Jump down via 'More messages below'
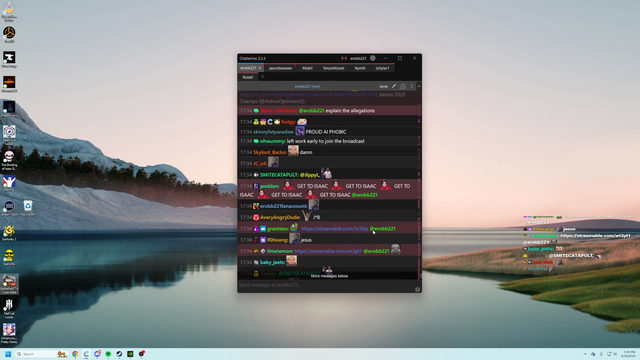640x360 pixels. (329, 276)
